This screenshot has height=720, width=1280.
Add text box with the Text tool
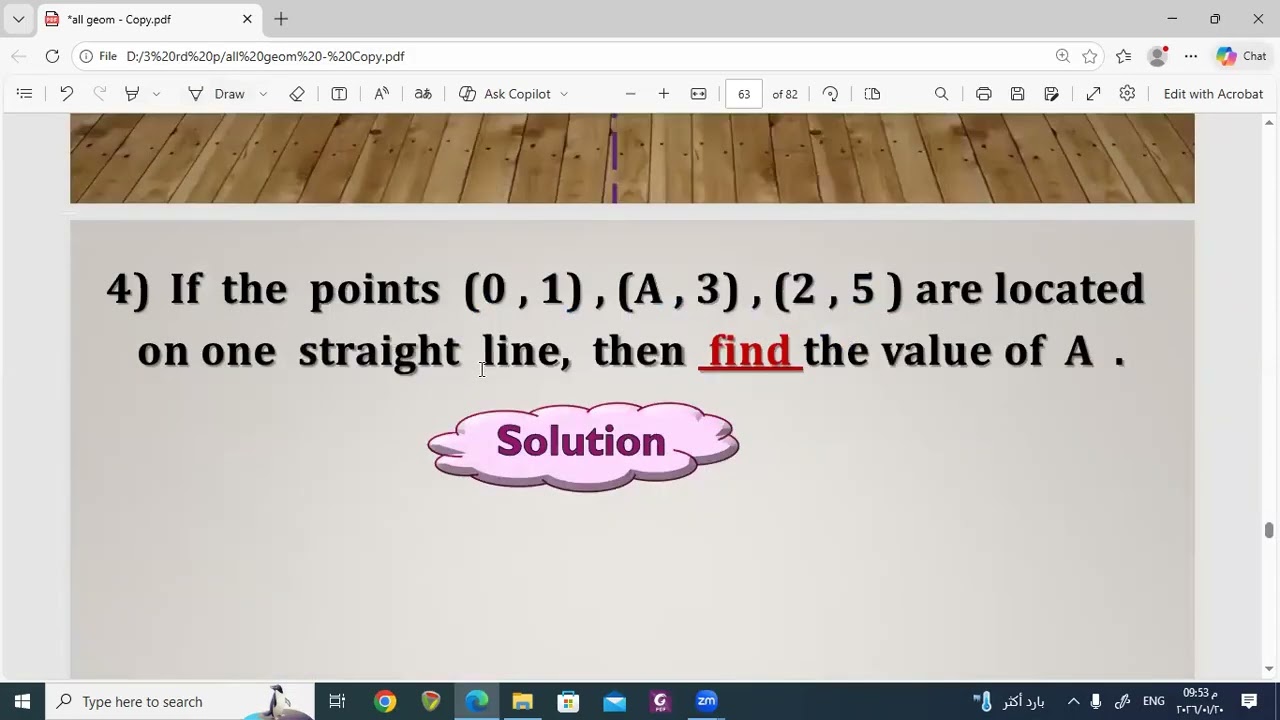coord(339,94)
